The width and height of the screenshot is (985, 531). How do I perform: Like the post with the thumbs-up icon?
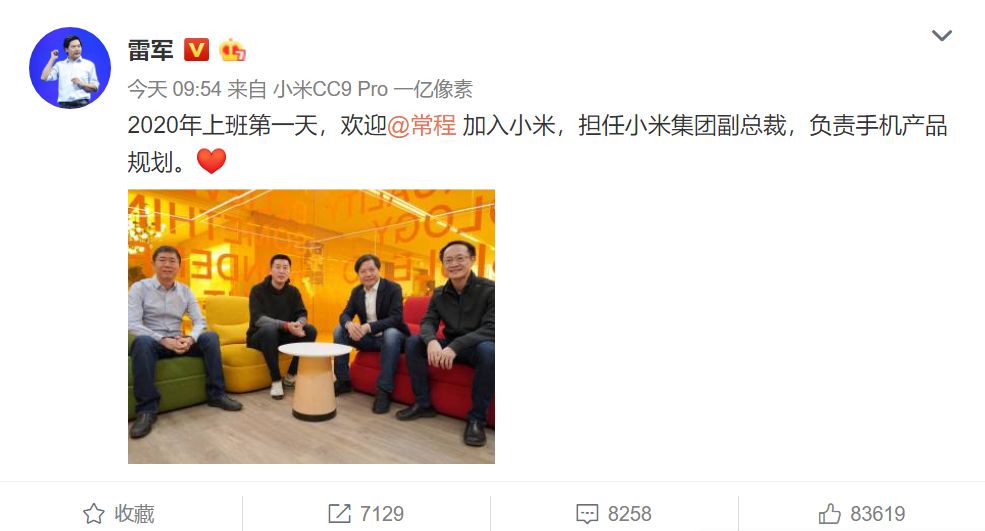[x=829, y=513]
